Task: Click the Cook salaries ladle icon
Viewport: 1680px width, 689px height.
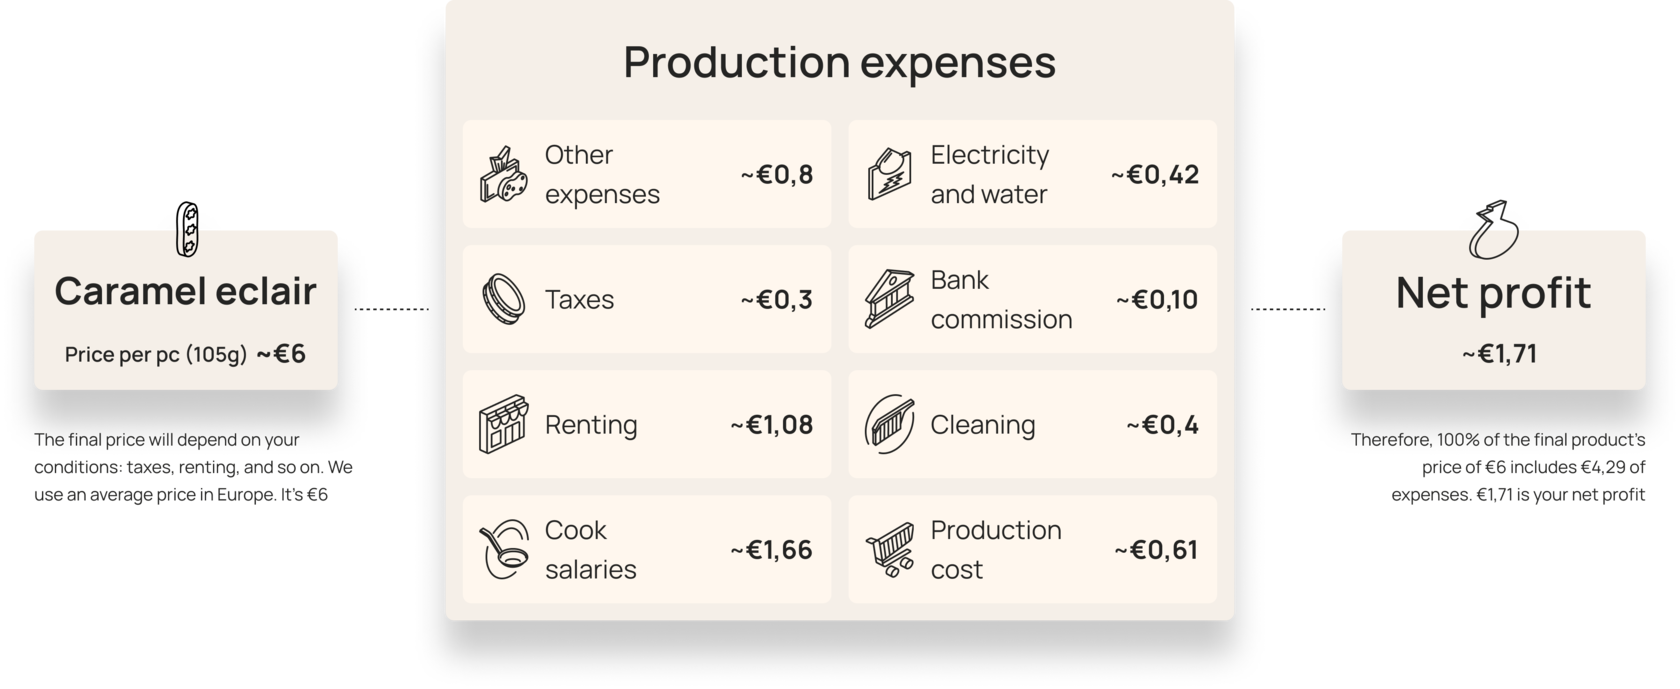Action: (503, 549)
